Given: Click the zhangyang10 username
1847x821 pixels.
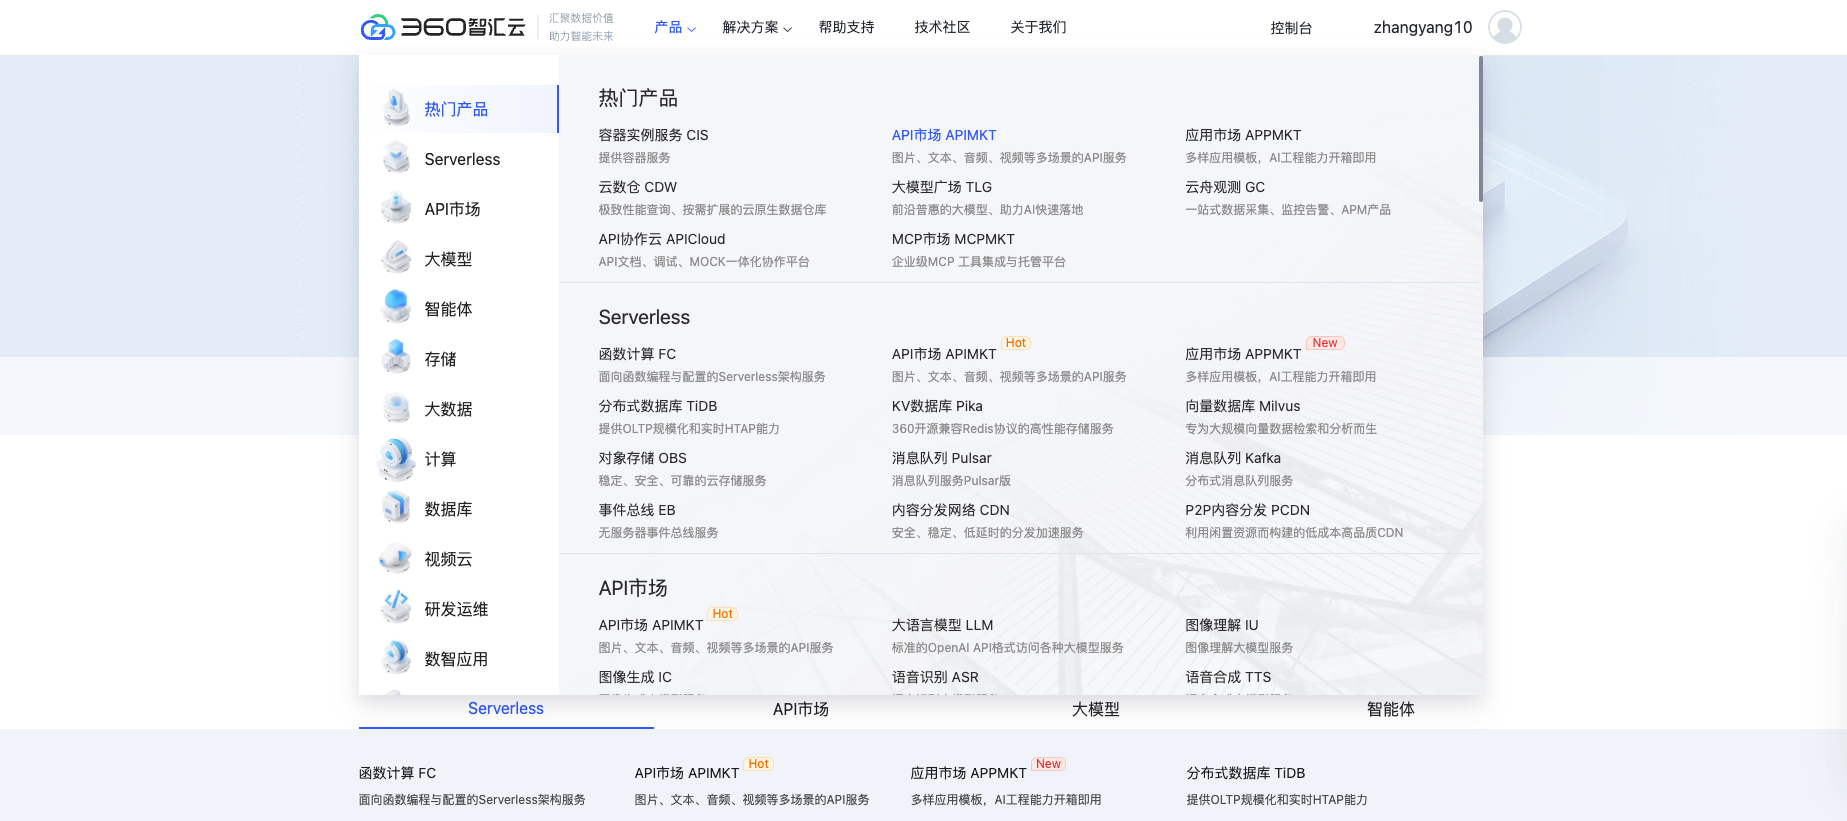Looking at the screenshot, I should coord(1423,27).
